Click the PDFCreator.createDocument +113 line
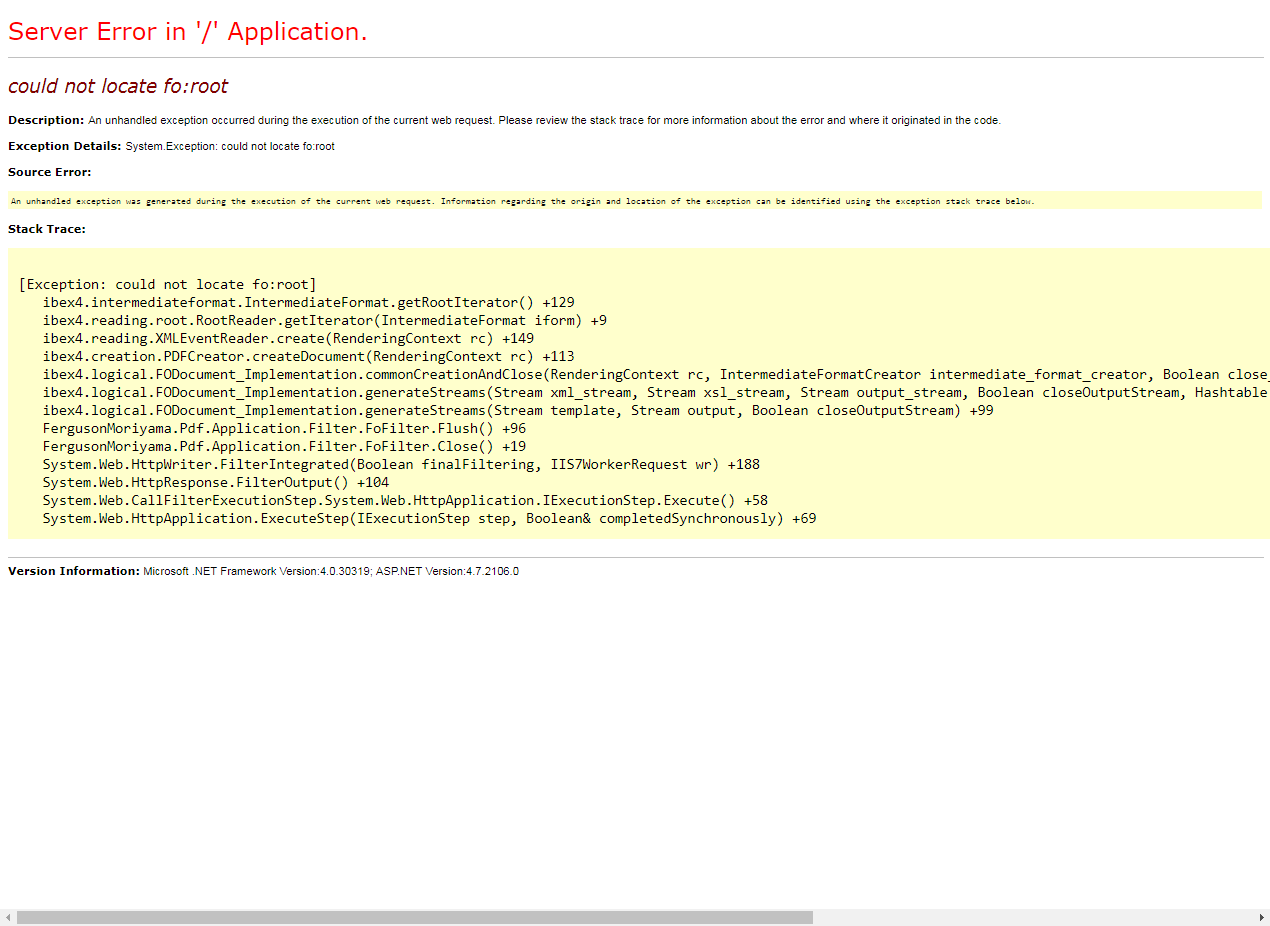 click(x=309, y=356)
